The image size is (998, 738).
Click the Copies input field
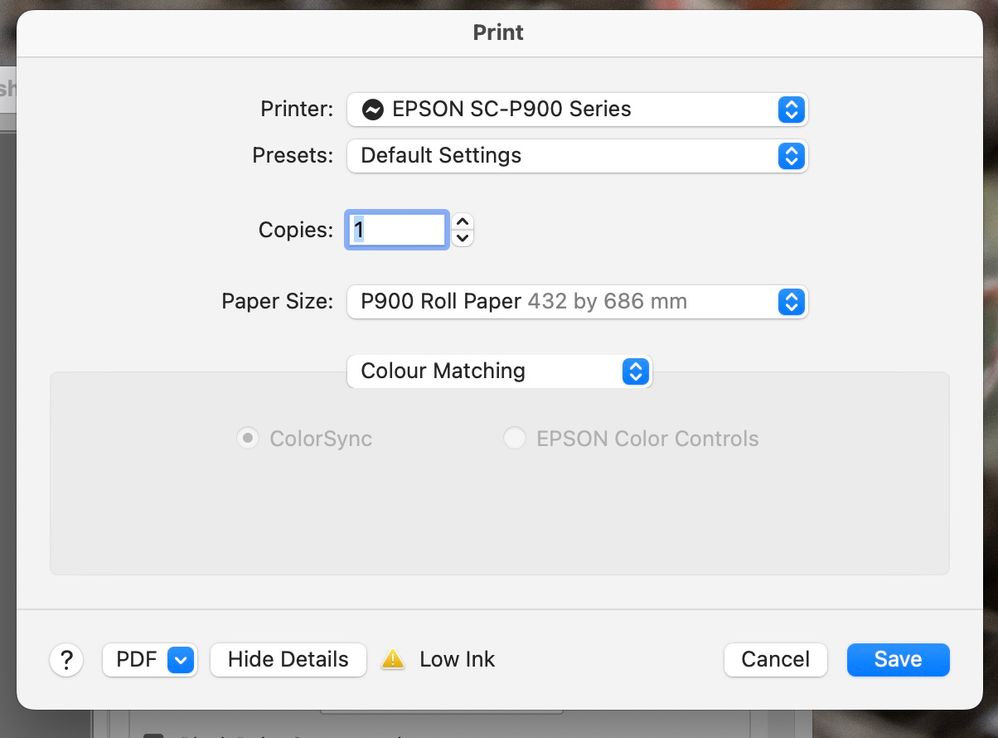coord(397,230)
